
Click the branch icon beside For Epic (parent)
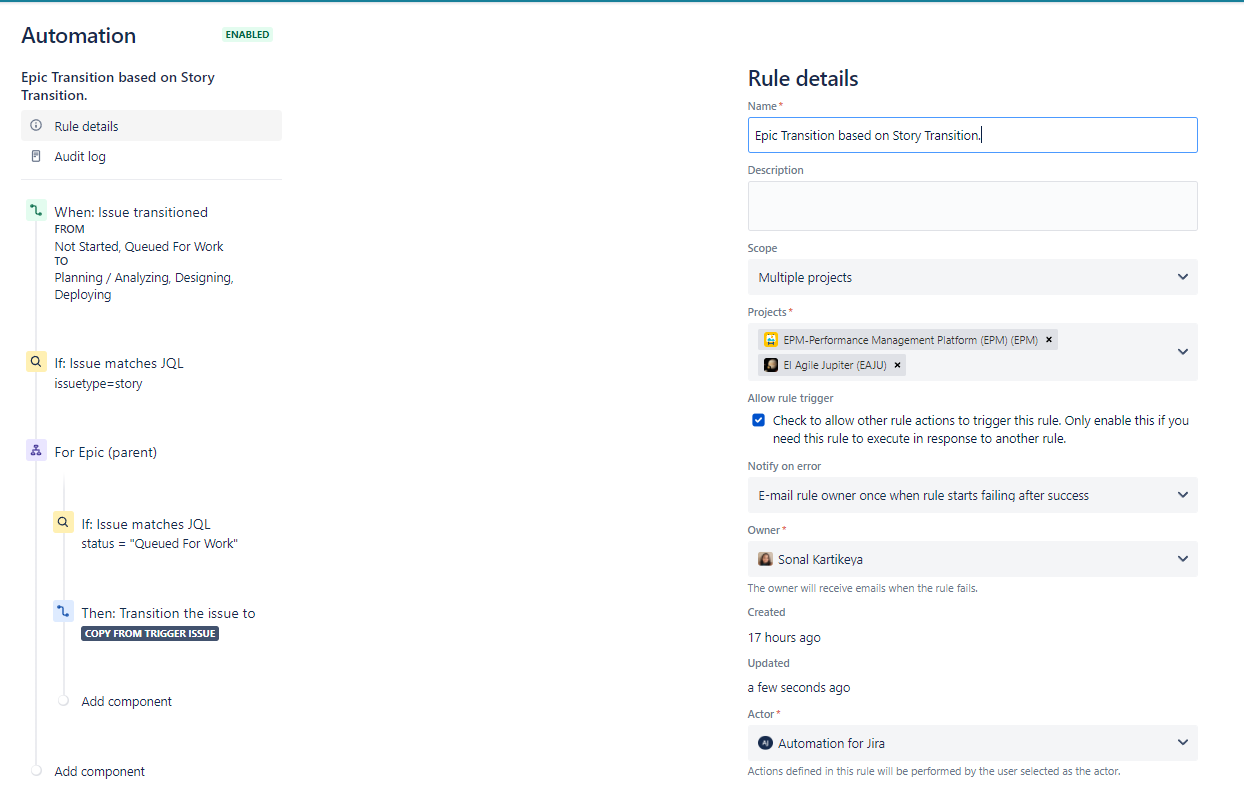coord(35,449)
